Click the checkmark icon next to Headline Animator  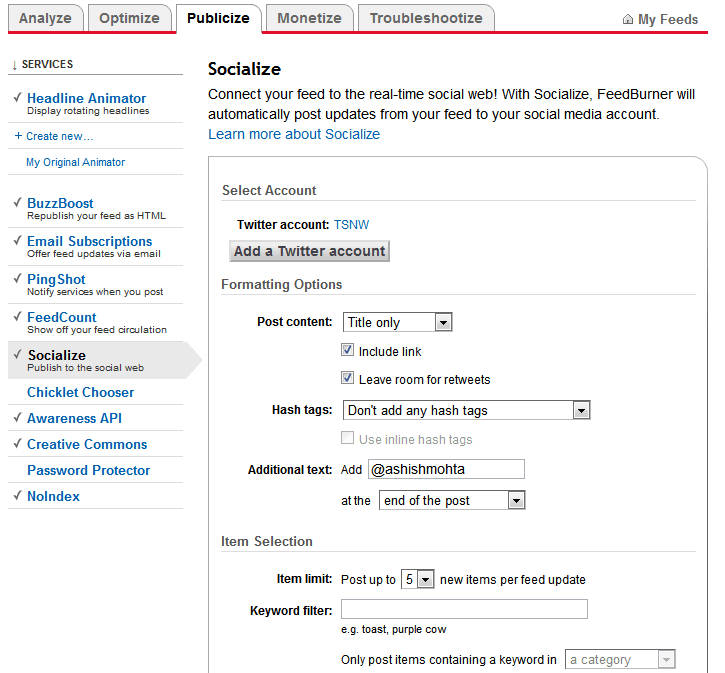[x=18, y=98]
